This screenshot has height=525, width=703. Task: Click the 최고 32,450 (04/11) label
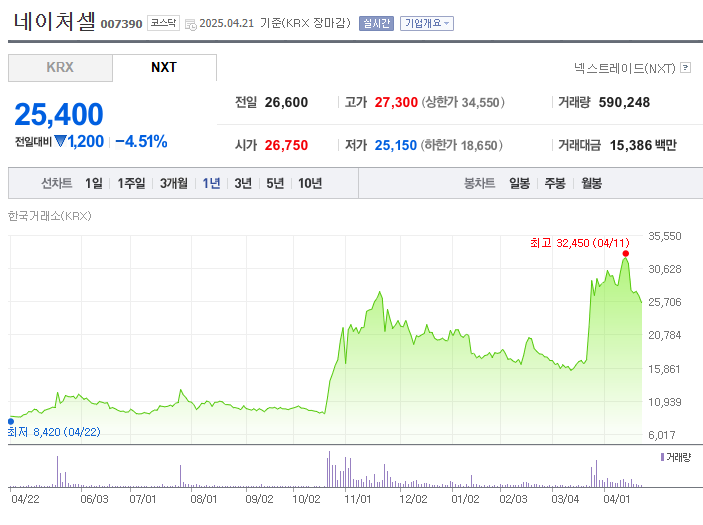580,243
